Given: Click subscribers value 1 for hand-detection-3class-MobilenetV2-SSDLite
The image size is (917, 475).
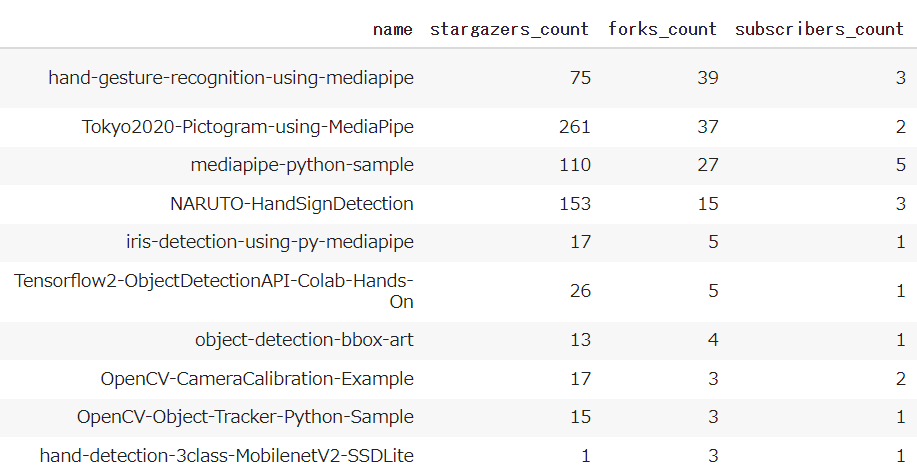Looking at the screenshot, I should 901,455.
